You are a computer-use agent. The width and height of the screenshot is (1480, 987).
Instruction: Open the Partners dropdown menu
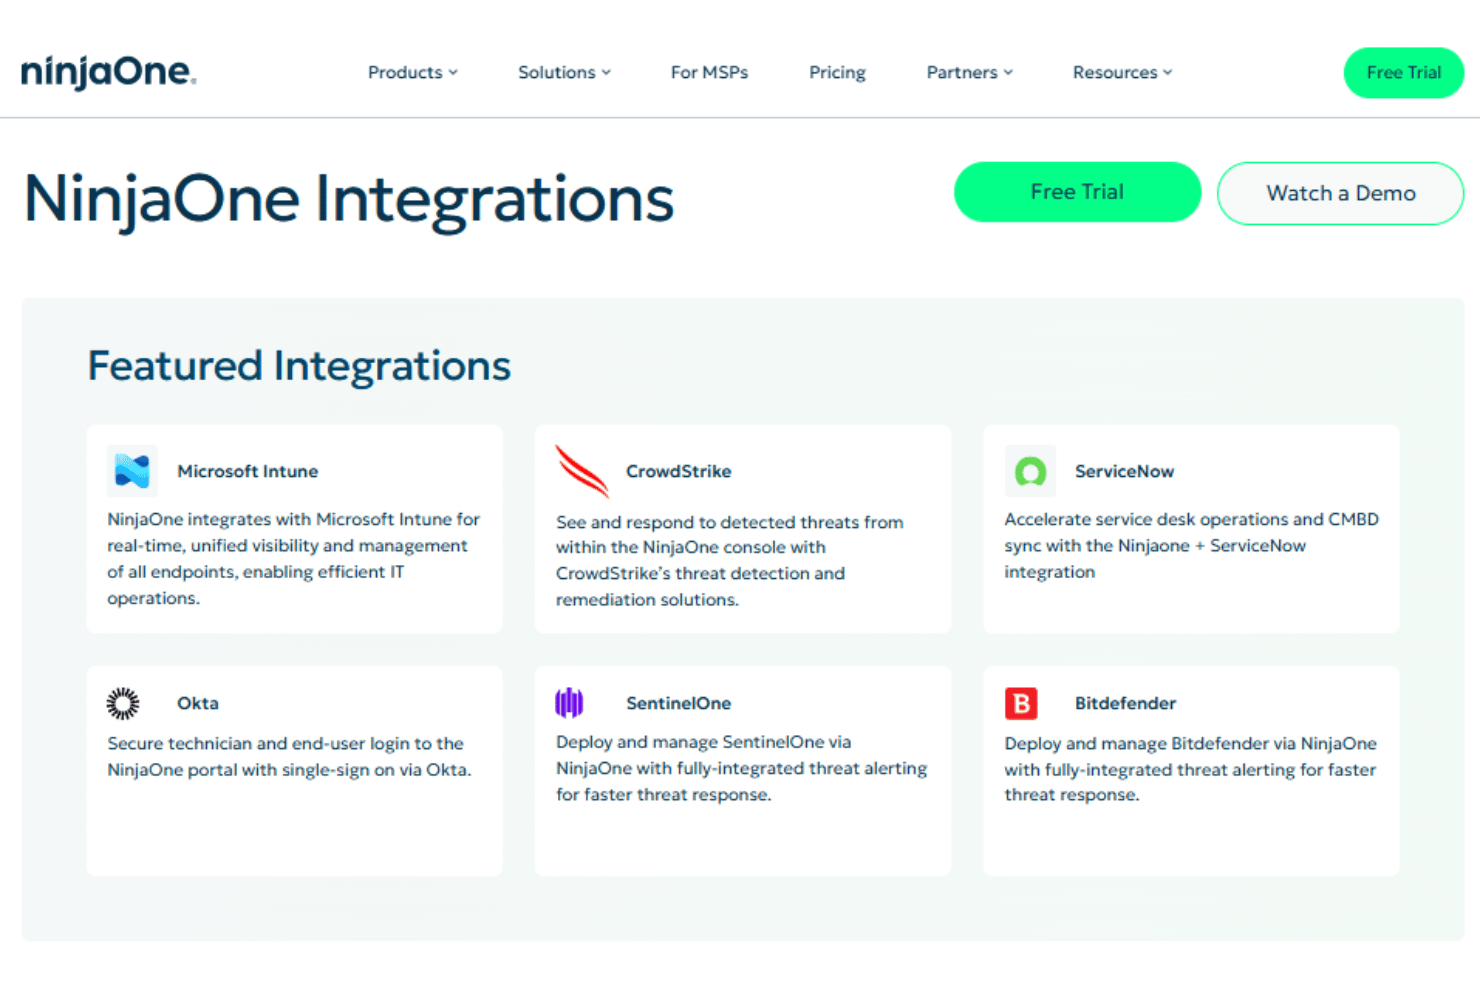click(969, 72)
